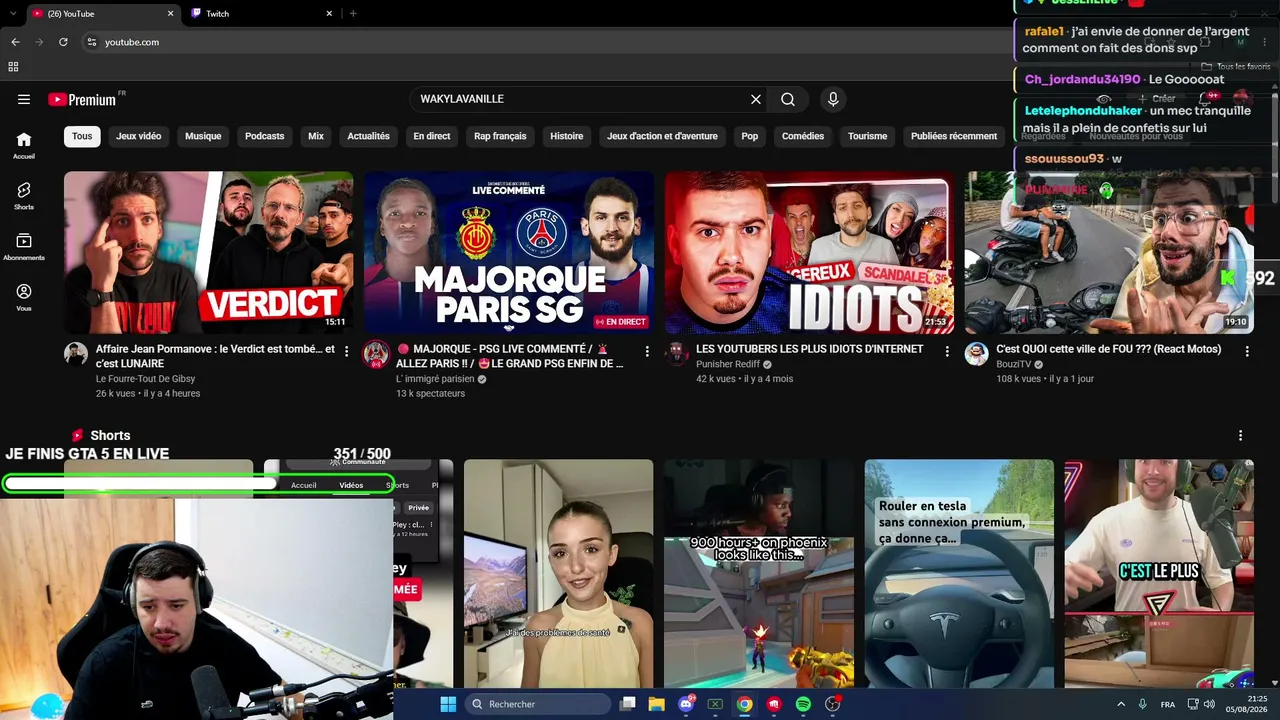Reload the YouTube page
The width and height of the screenshot is (1280, 720).
63,42
